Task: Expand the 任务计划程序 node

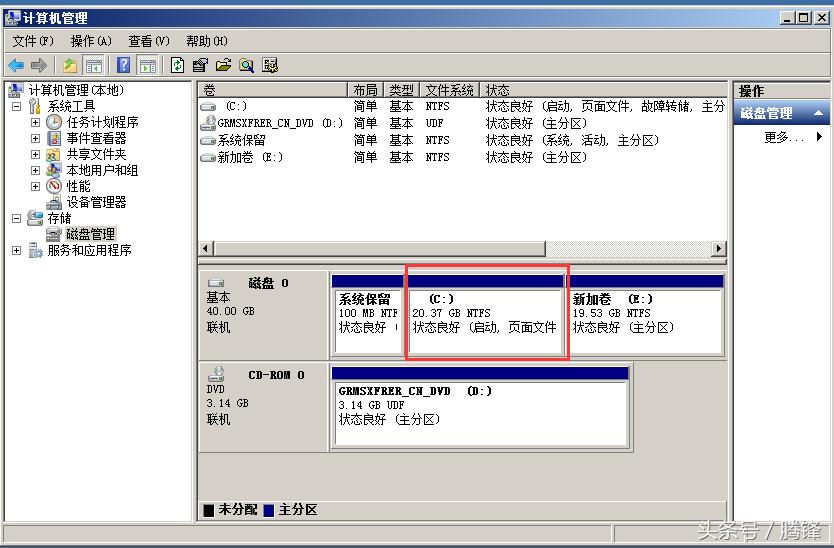Action: click(x=35, y=122)
